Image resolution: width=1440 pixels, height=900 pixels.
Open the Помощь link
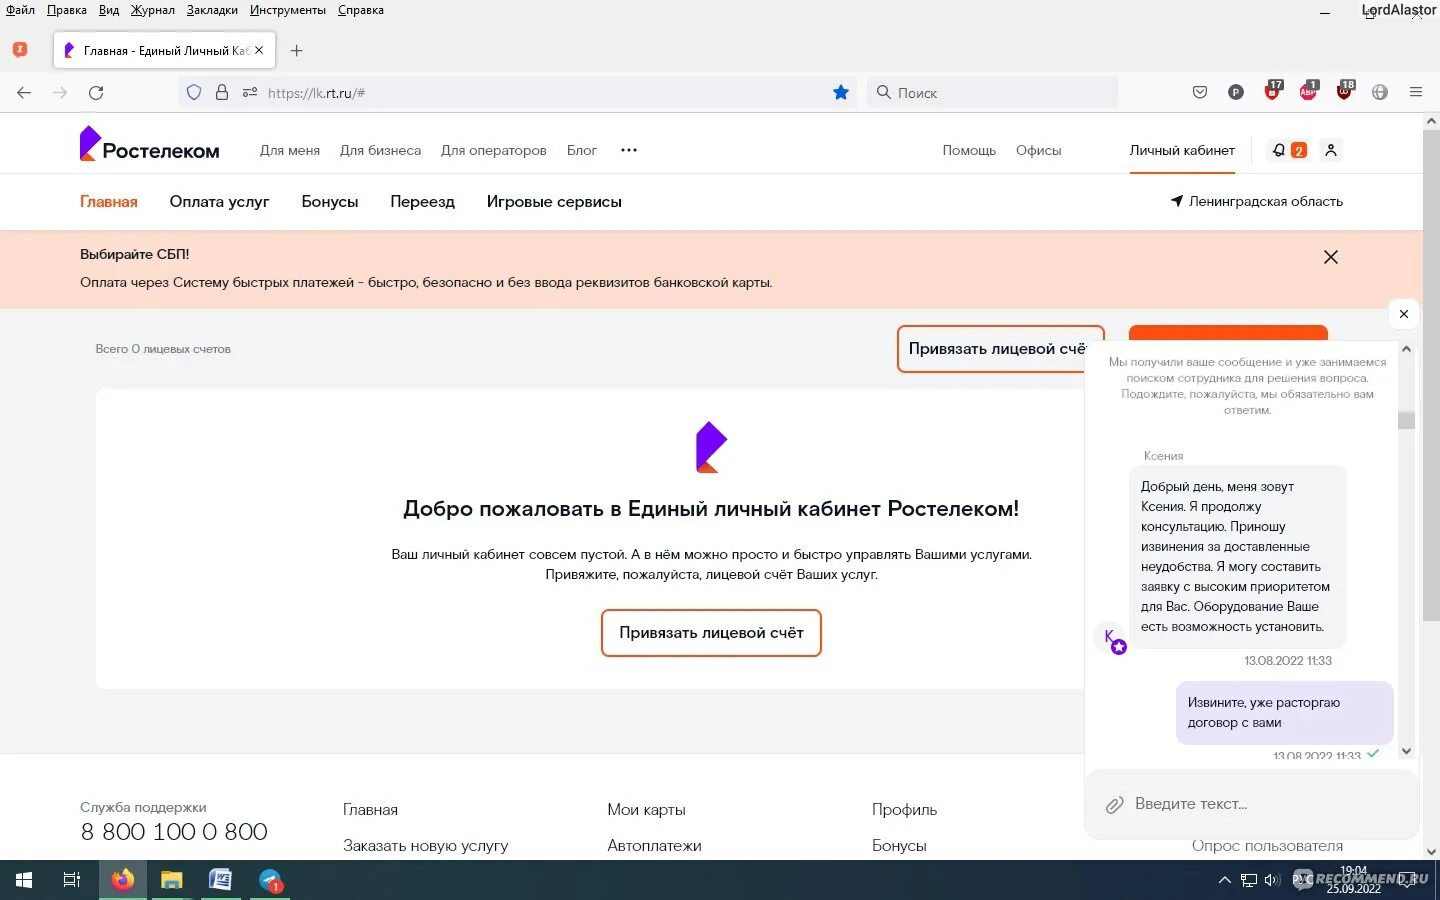coord(969,150)
